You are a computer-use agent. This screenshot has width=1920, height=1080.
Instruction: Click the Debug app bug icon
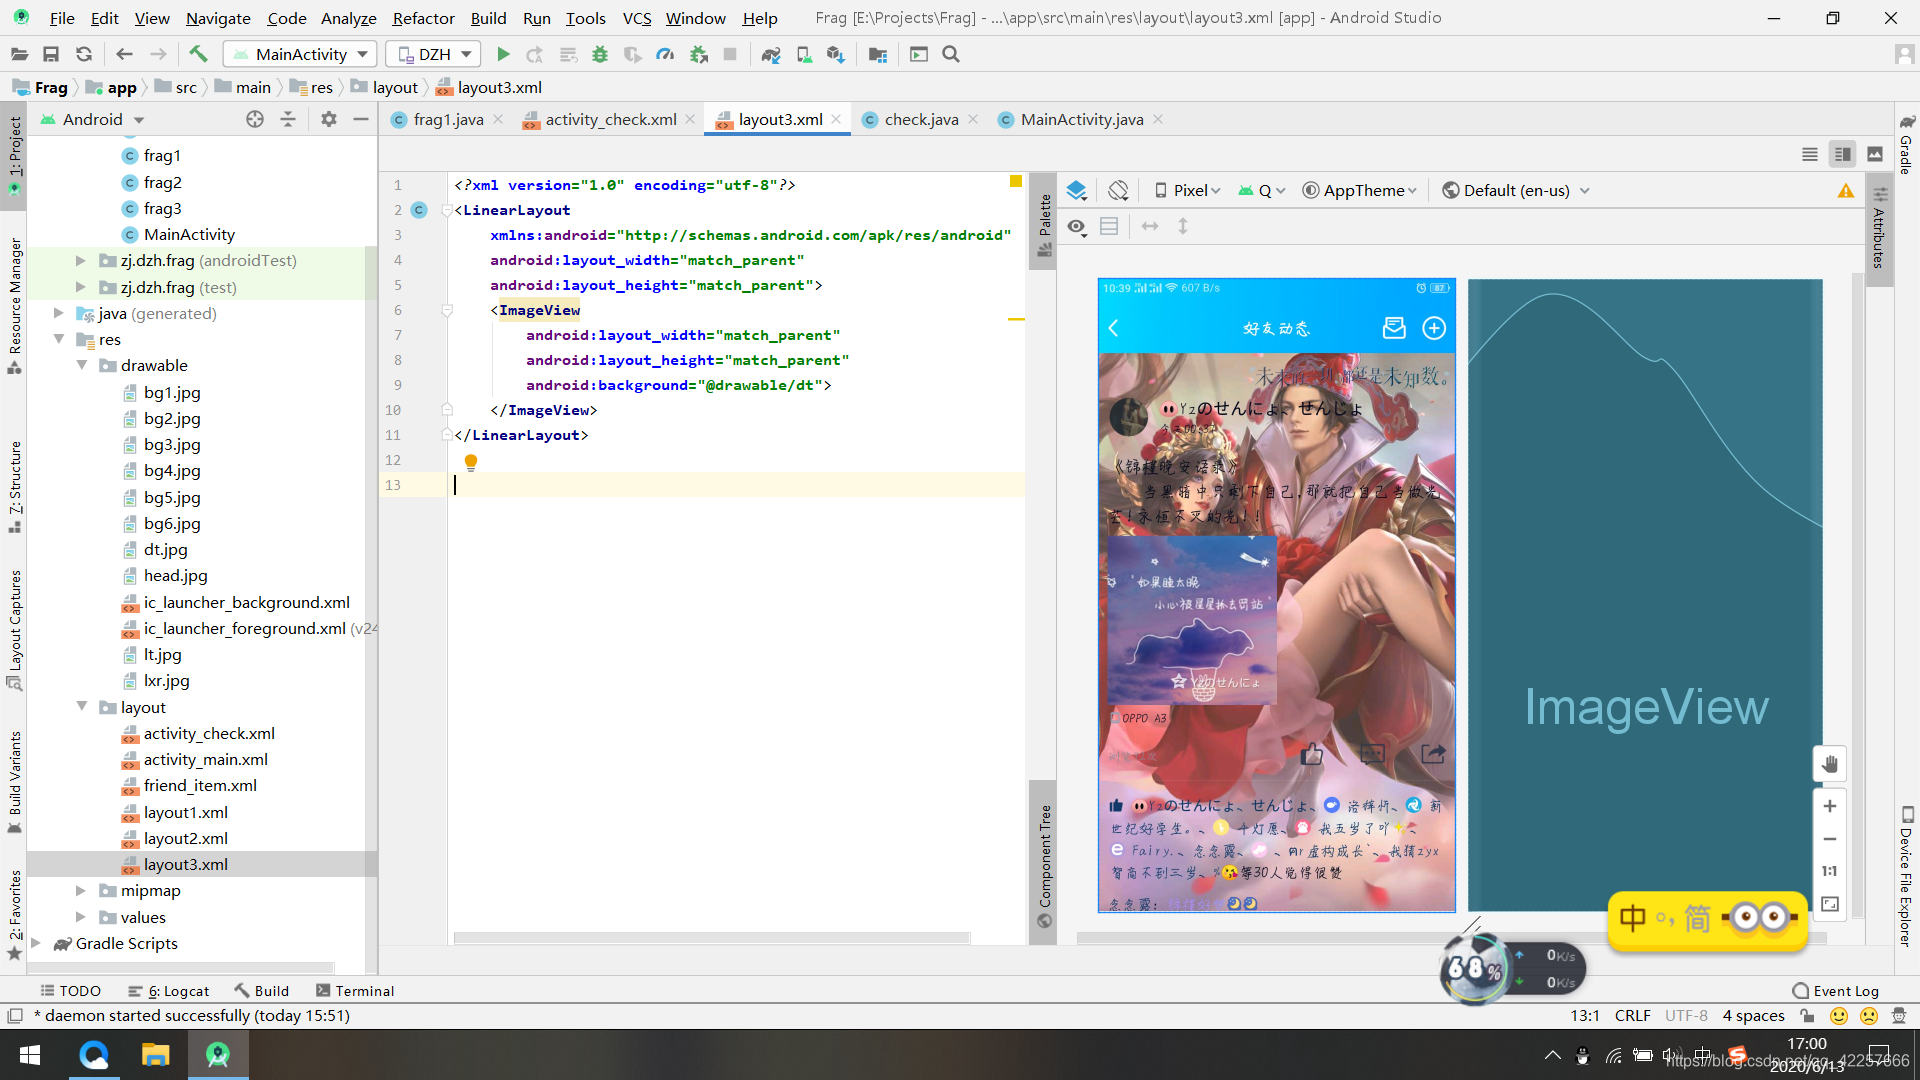pos(600,54)
